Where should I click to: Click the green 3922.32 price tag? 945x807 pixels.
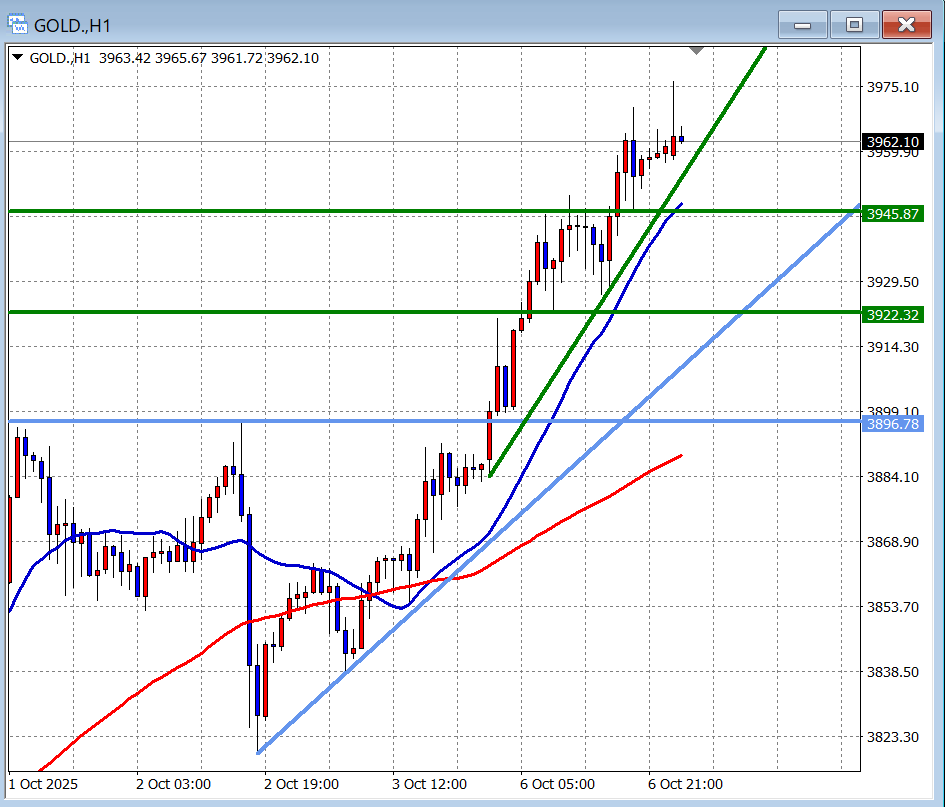[892, 315]
